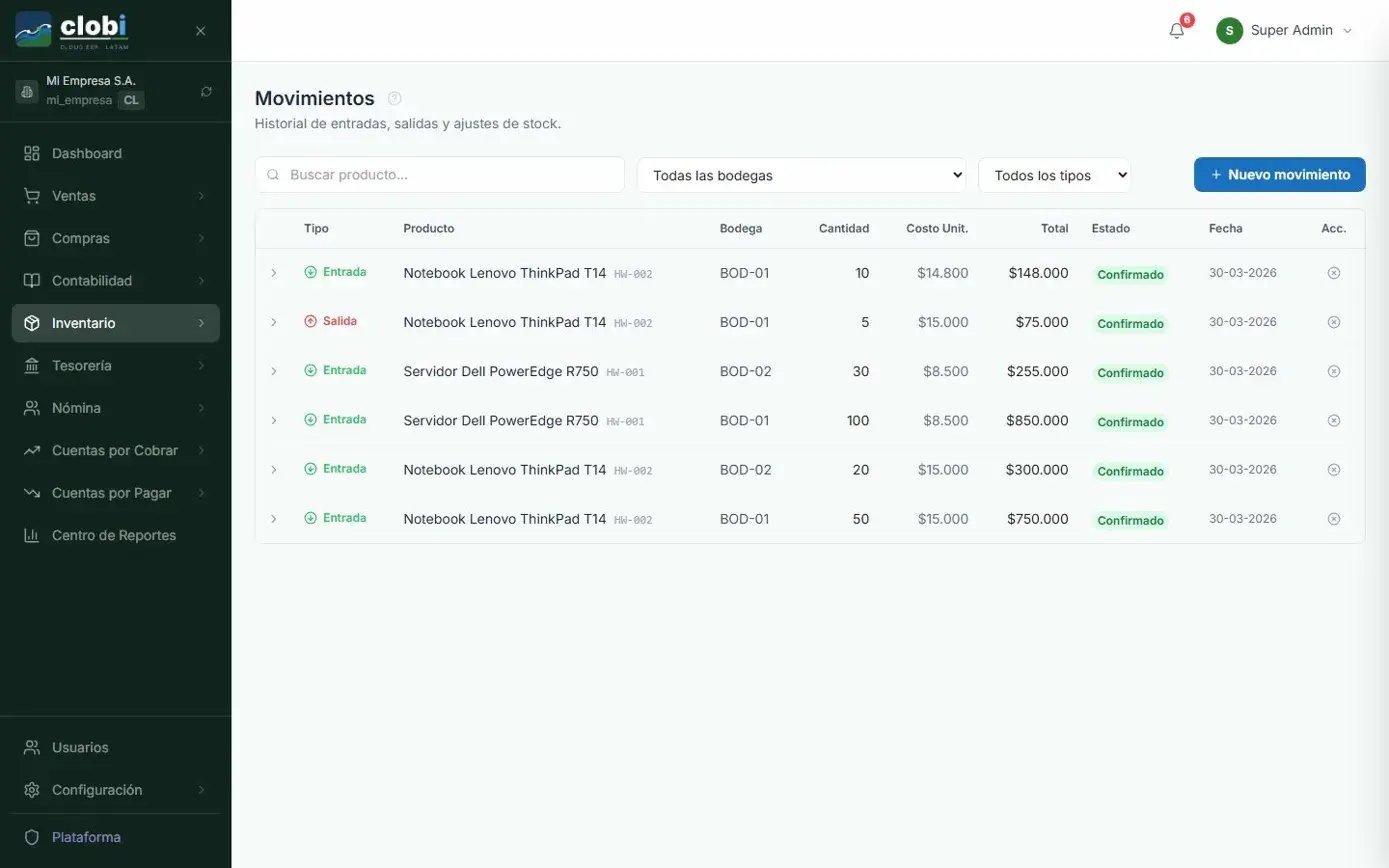1389x868 pixels.
Task: Expand the first Entrada row details
Action: (x=274, y=273)
